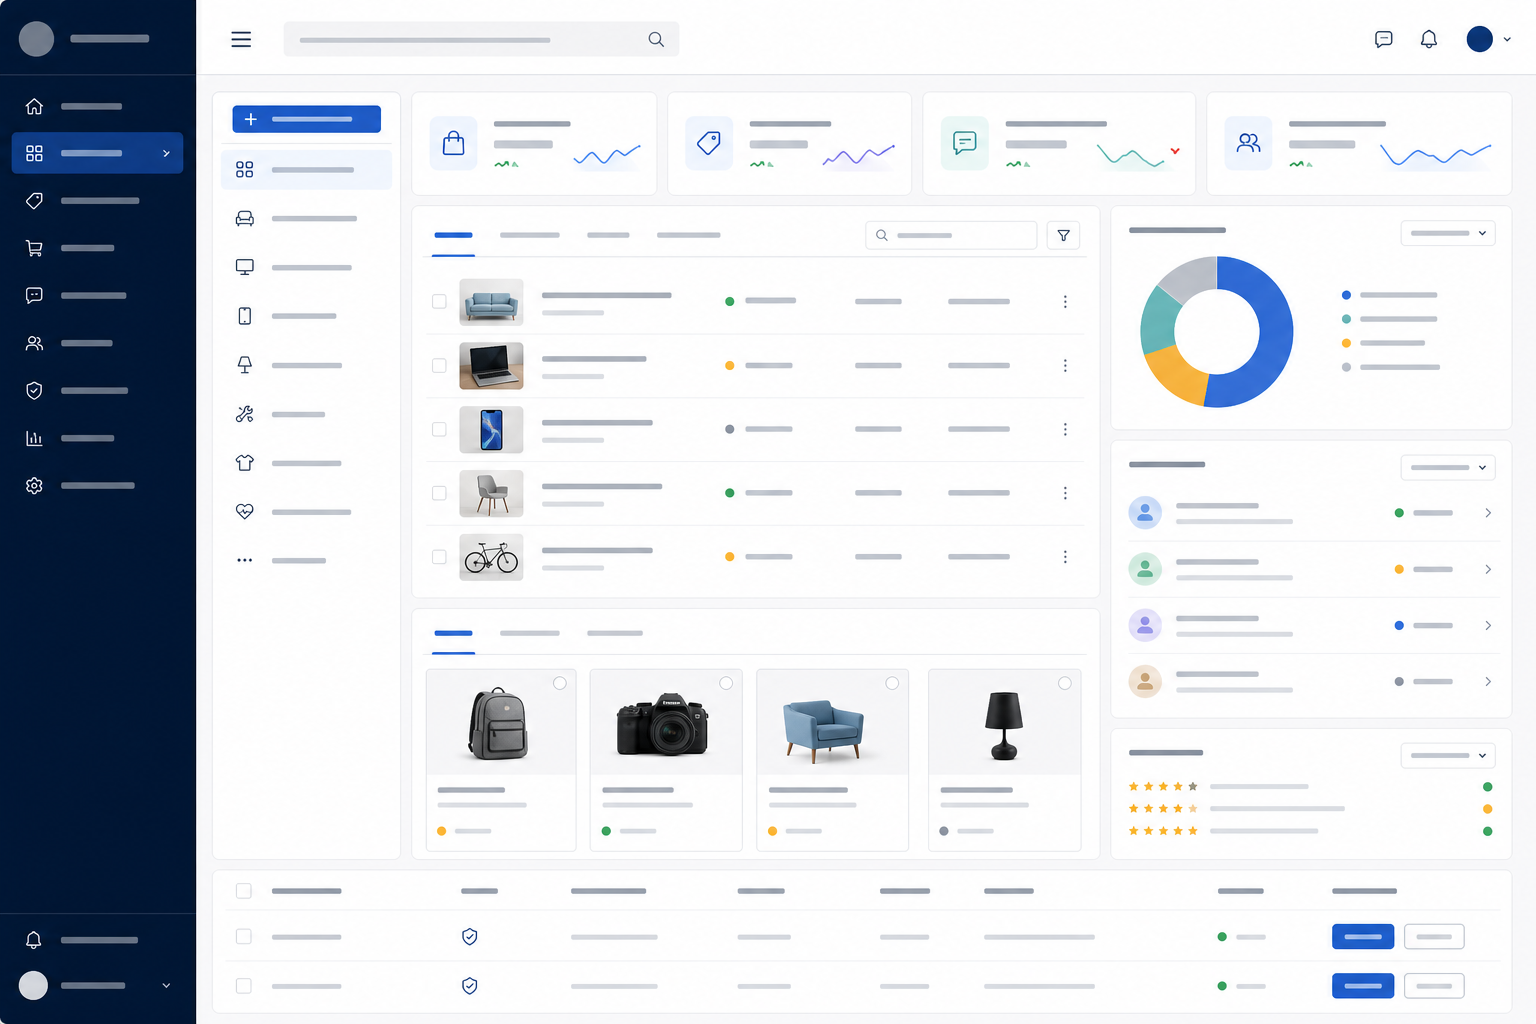1536x1024 pixels.
Task: Select the lamp category icon
Action: click(x=245, y=365)
